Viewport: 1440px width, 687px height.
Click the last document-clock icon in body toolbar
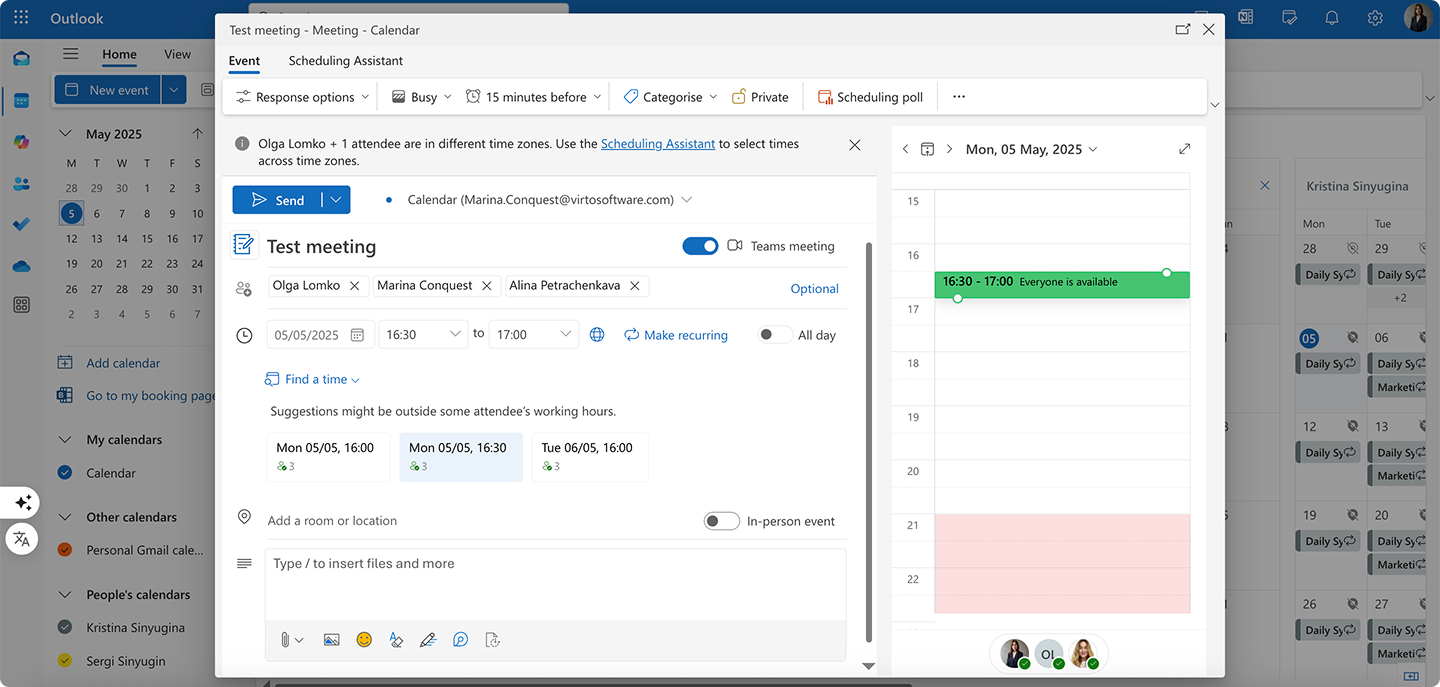click(492, 640)
